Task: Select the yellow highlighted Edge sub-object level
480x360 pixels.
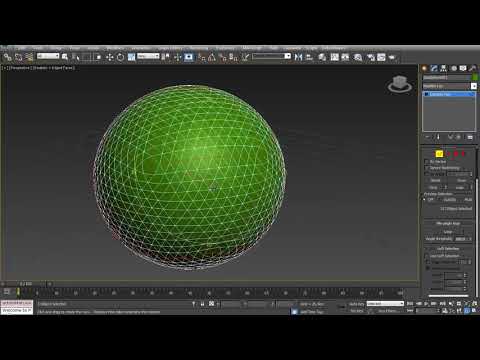Action: (439, 154)
